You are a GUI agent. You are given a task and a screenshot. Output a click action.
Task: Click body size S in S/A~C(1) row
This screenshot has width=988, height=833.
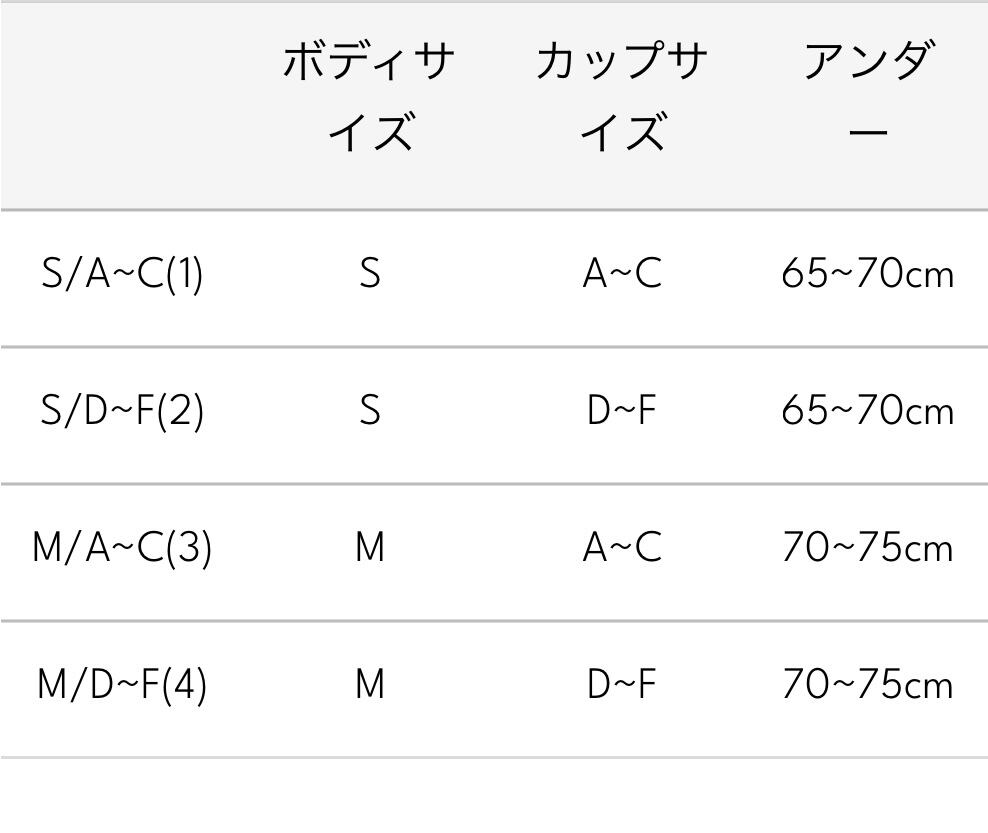pos(370,274)
